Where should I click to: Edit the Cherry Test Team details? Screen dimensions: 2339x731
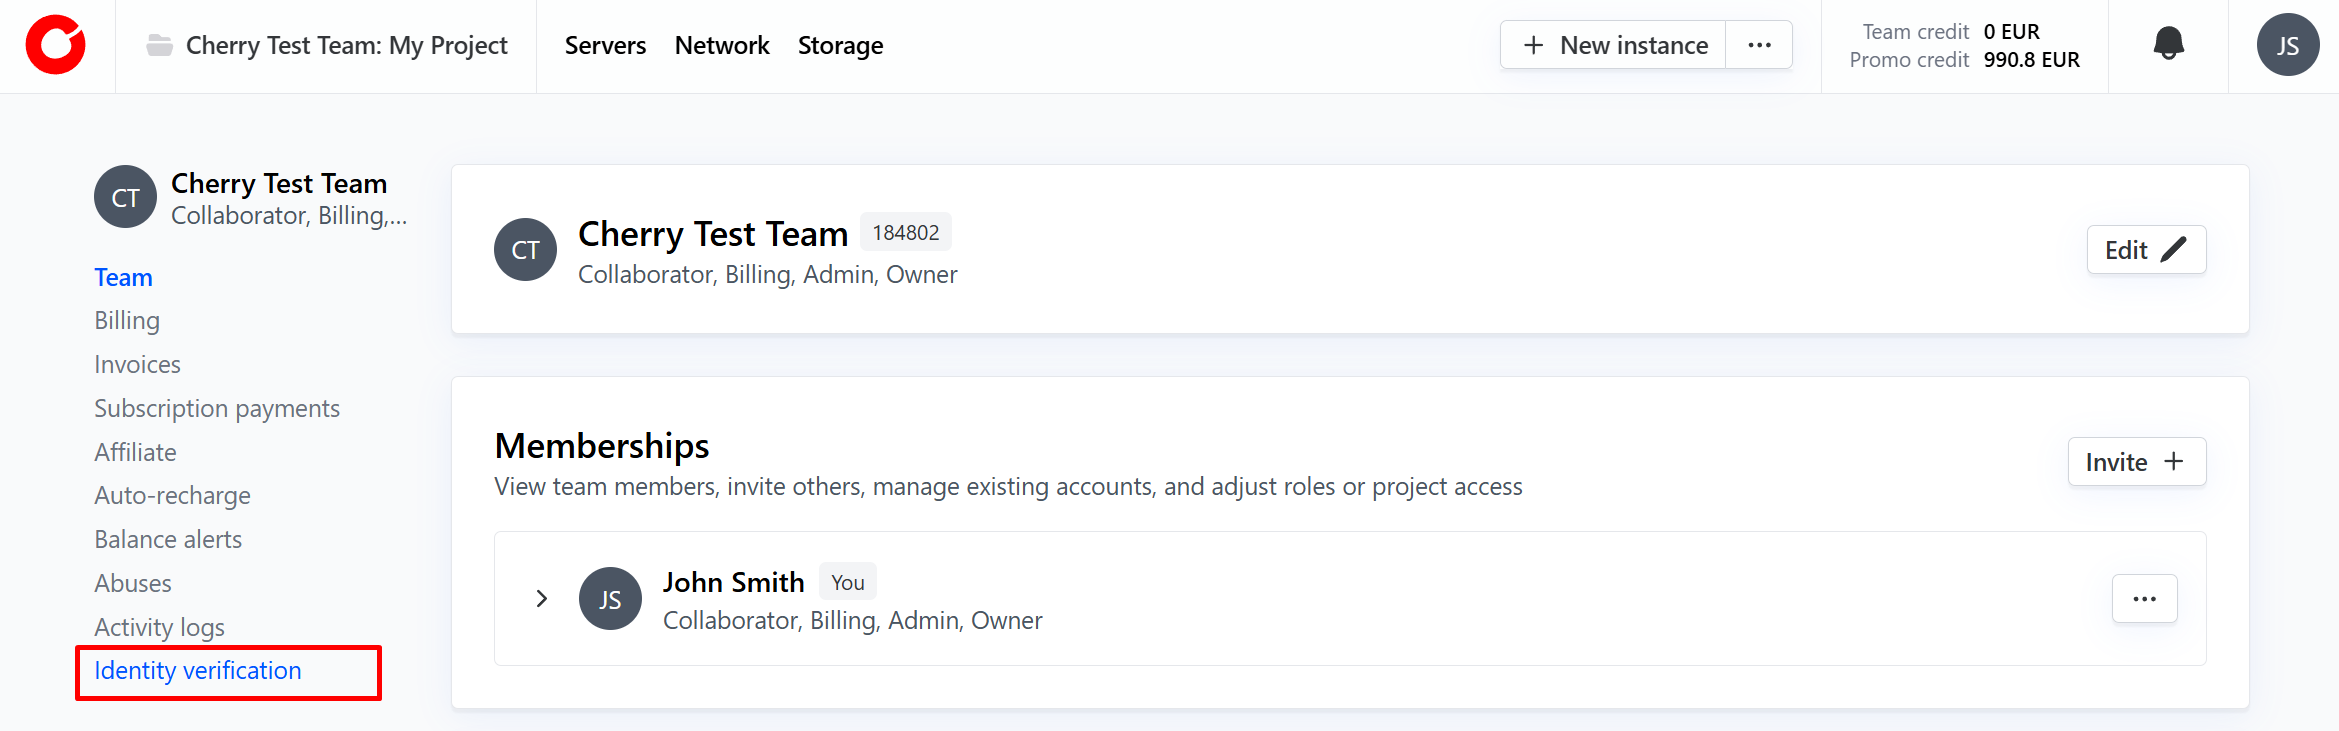tap(2145, 250)
